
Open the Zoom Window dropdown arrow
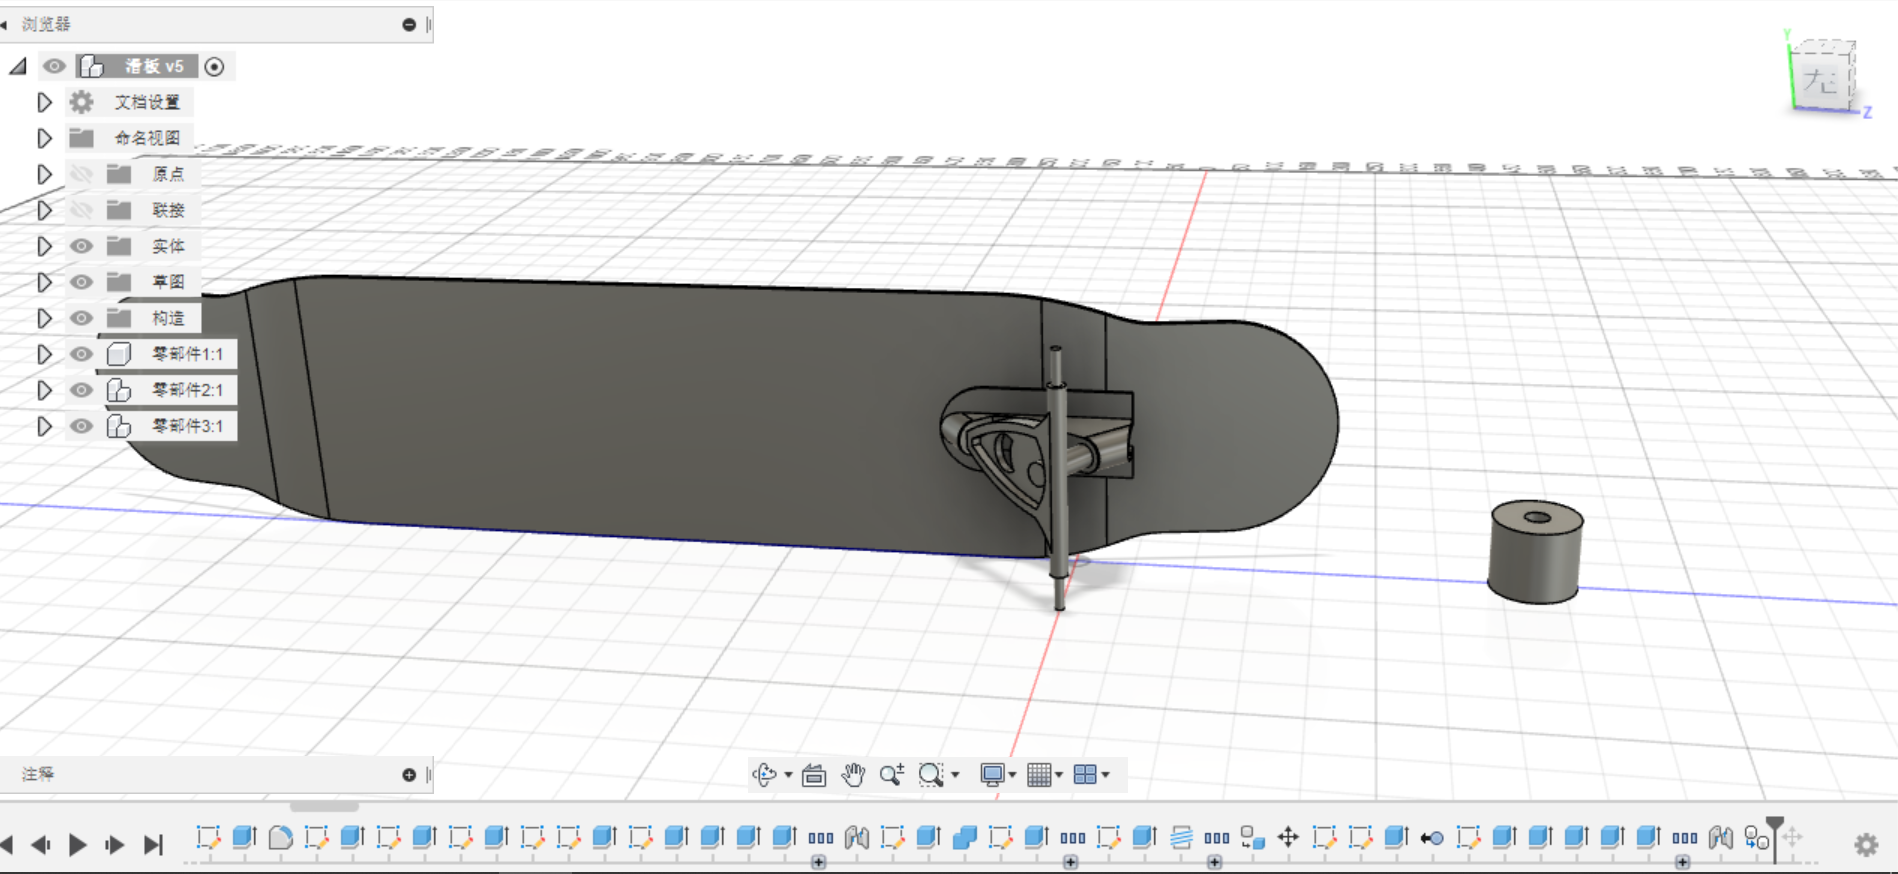coord(955,775)
